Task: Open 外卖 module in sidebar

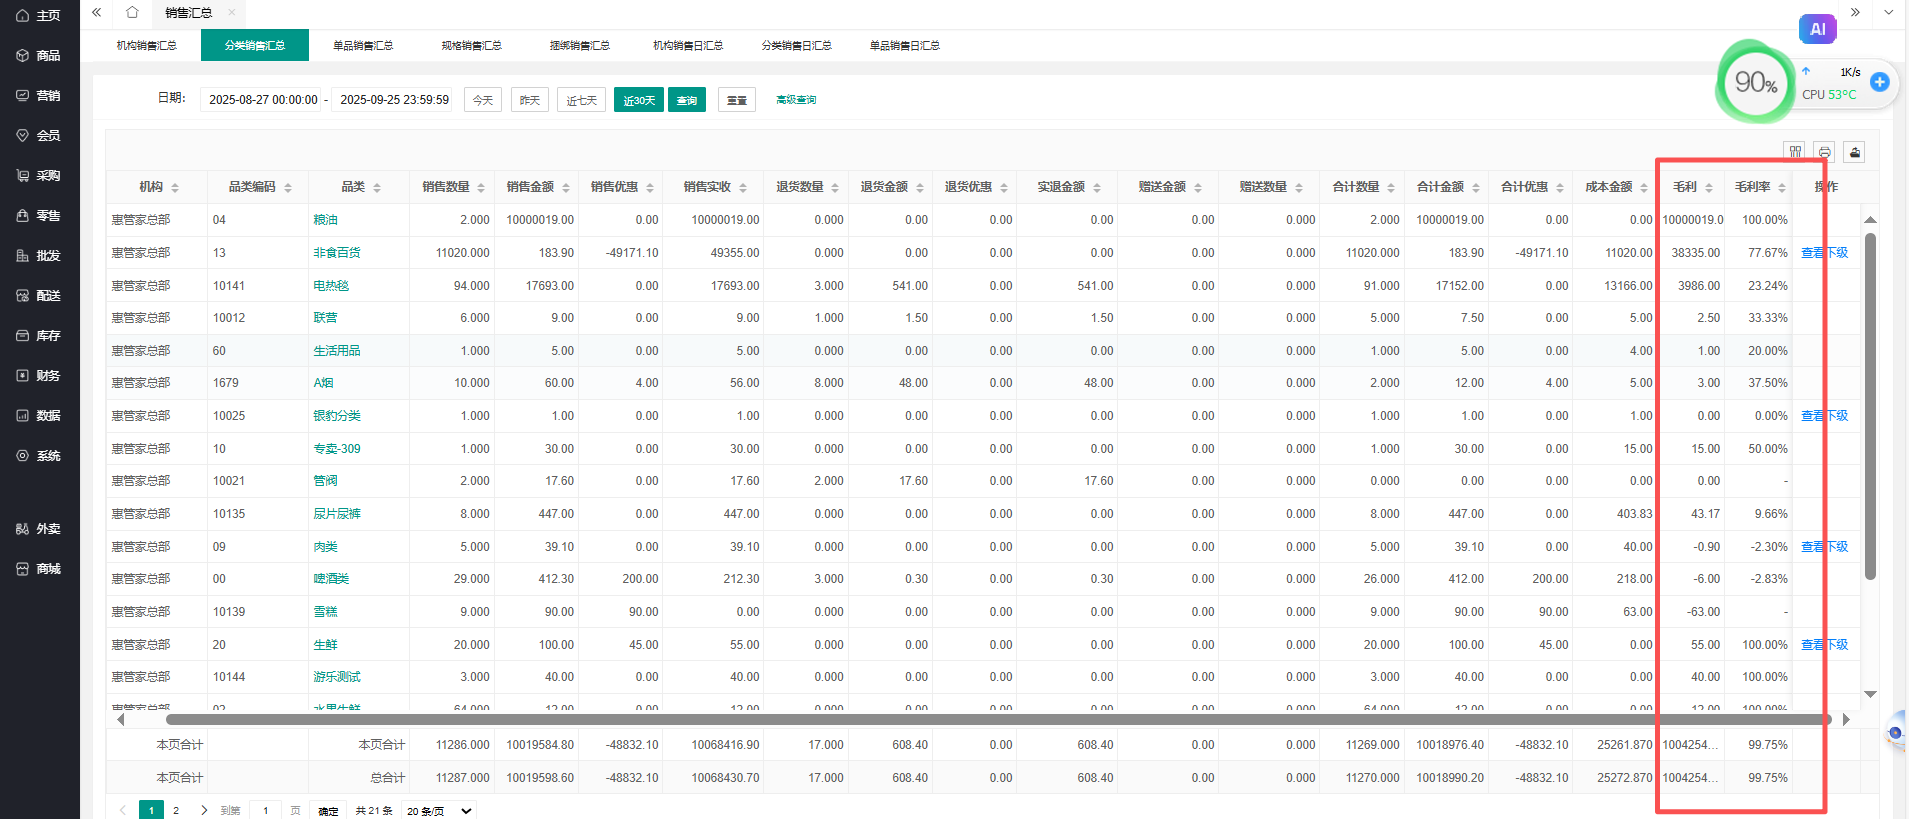Action: tap(39, 529)
